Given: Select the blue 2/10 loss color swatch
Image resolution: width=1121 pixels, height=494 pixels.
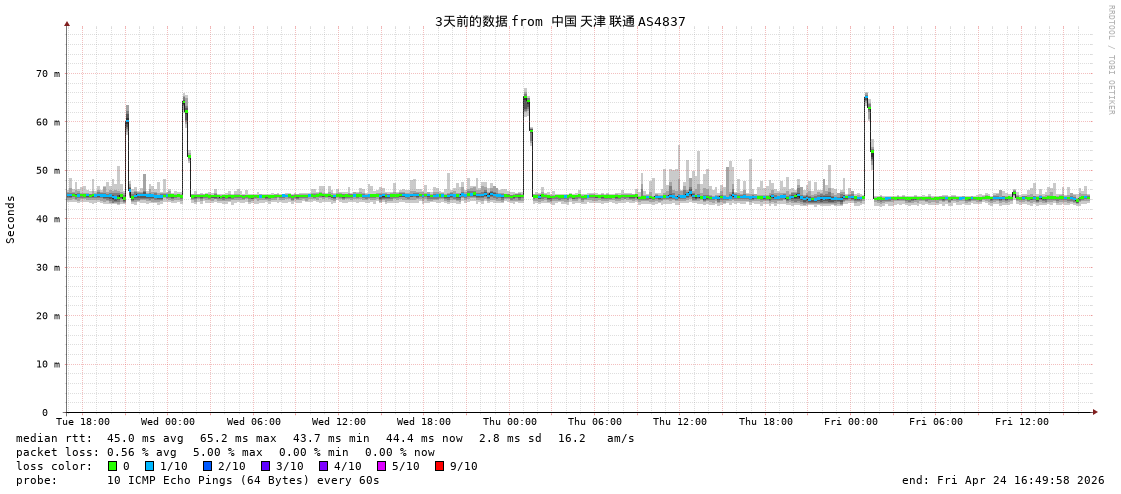Looking at the screenshot, I should point(208,466).
